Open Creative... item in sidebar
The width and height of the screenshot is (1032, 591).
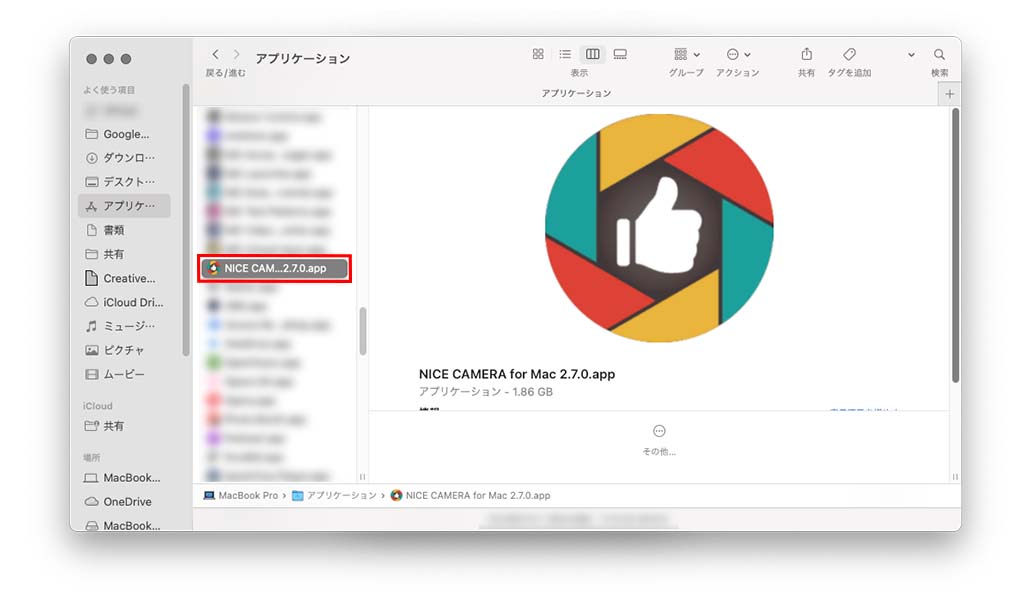[x=124, y=278]
